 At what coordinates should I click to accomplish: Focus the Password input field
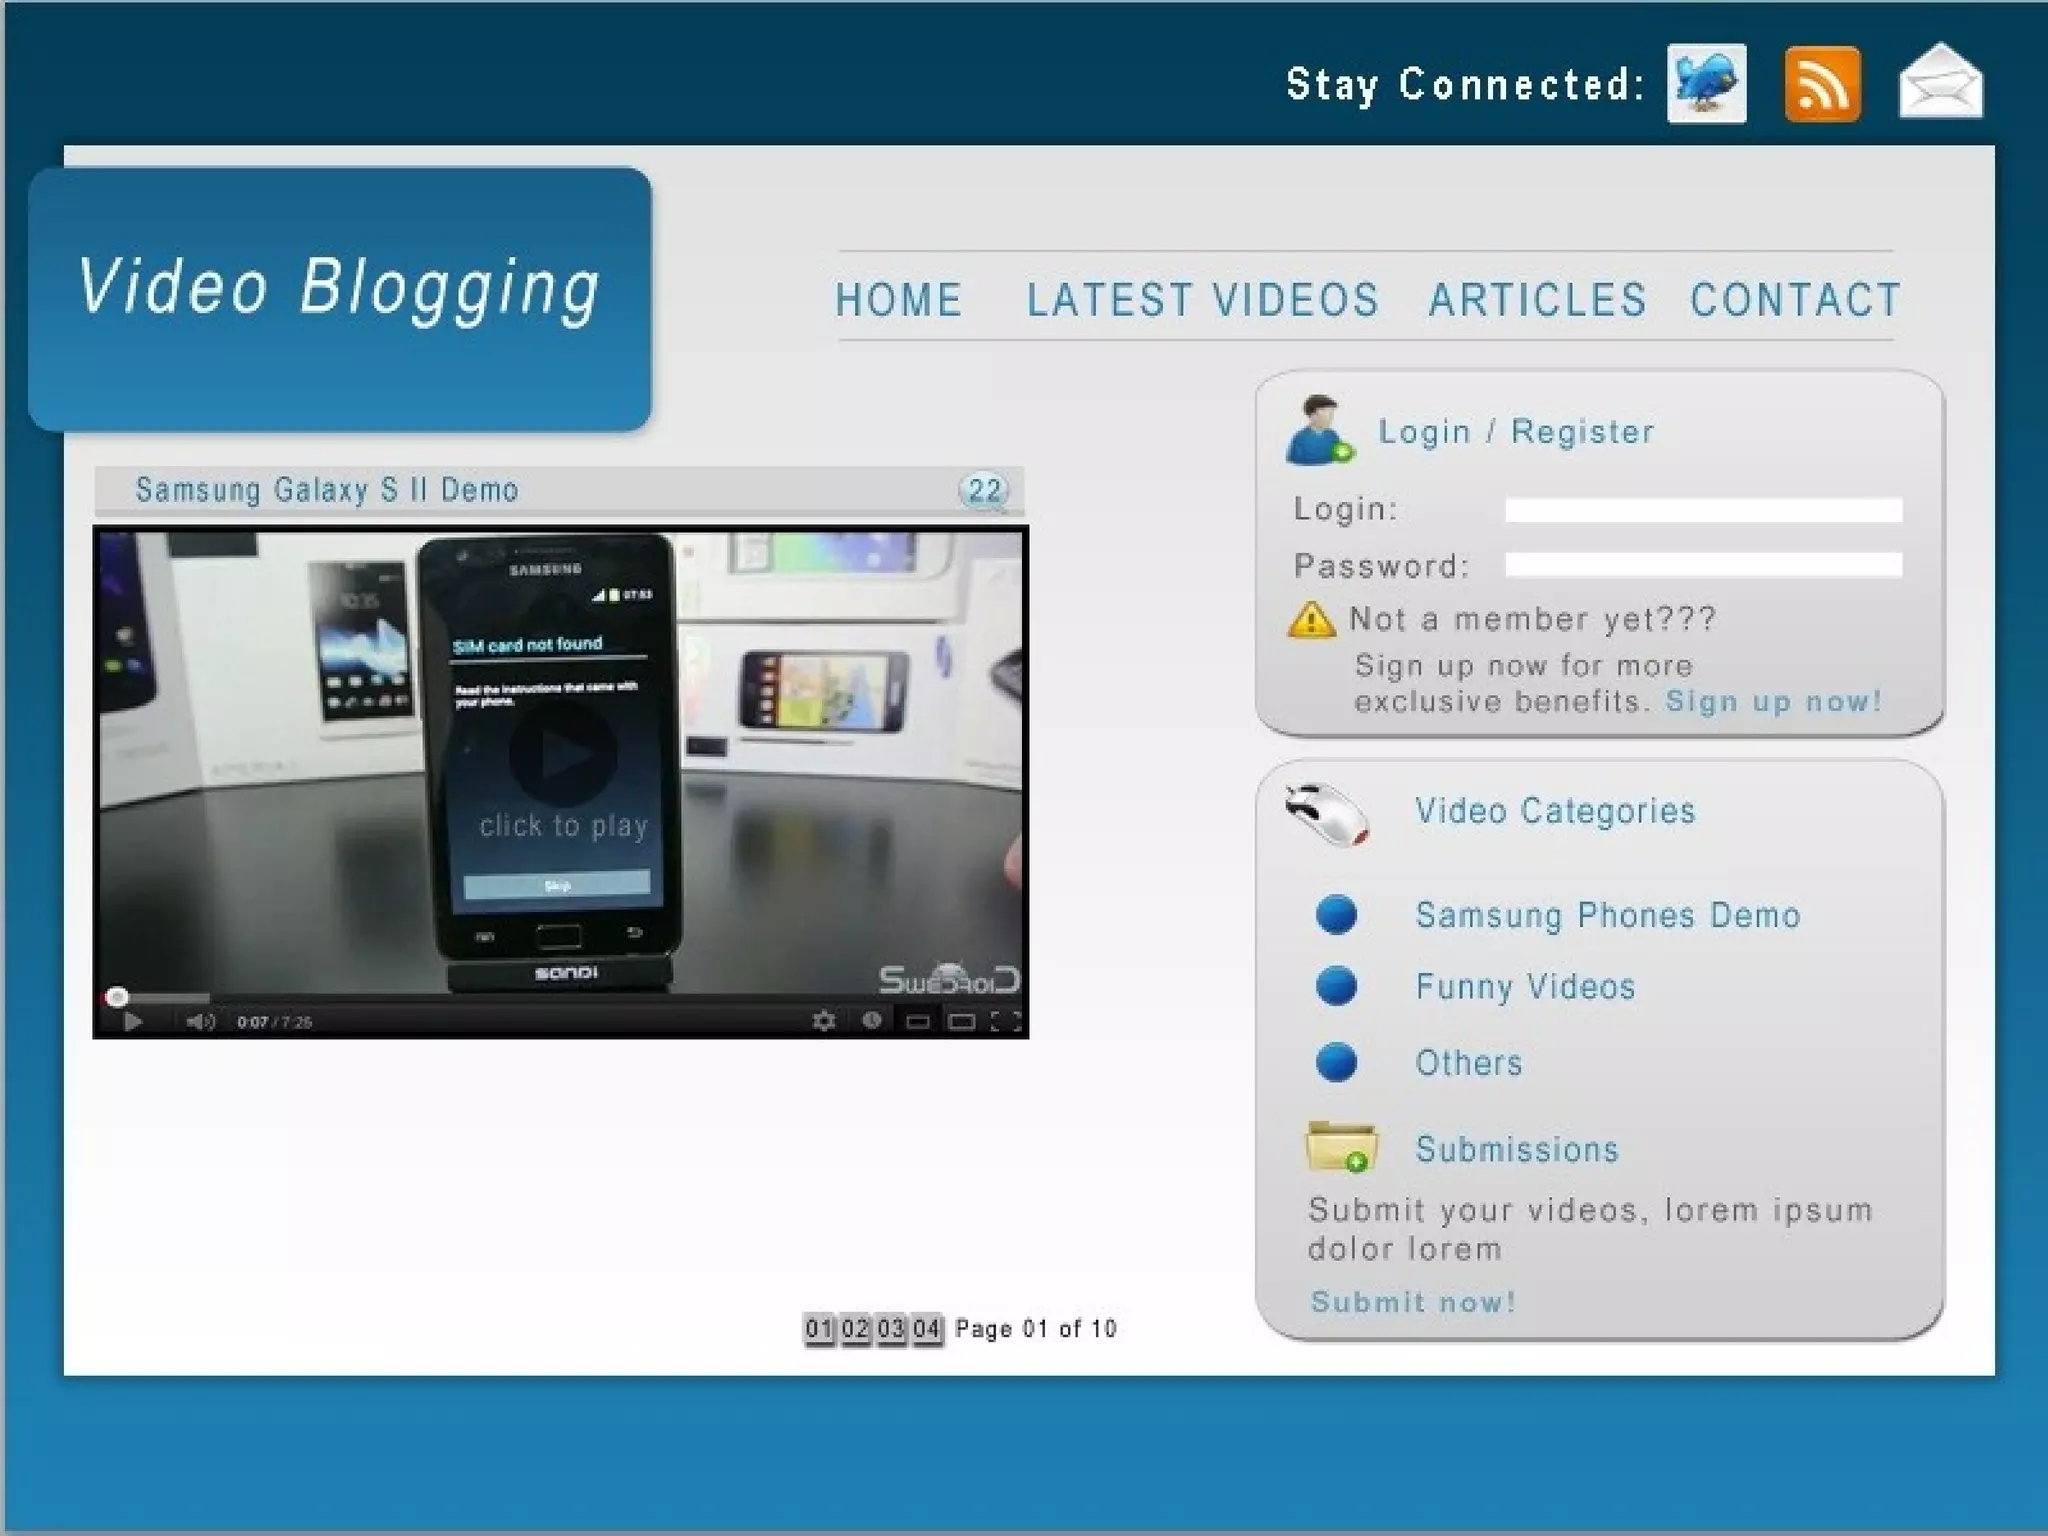tap(1703, 565)
